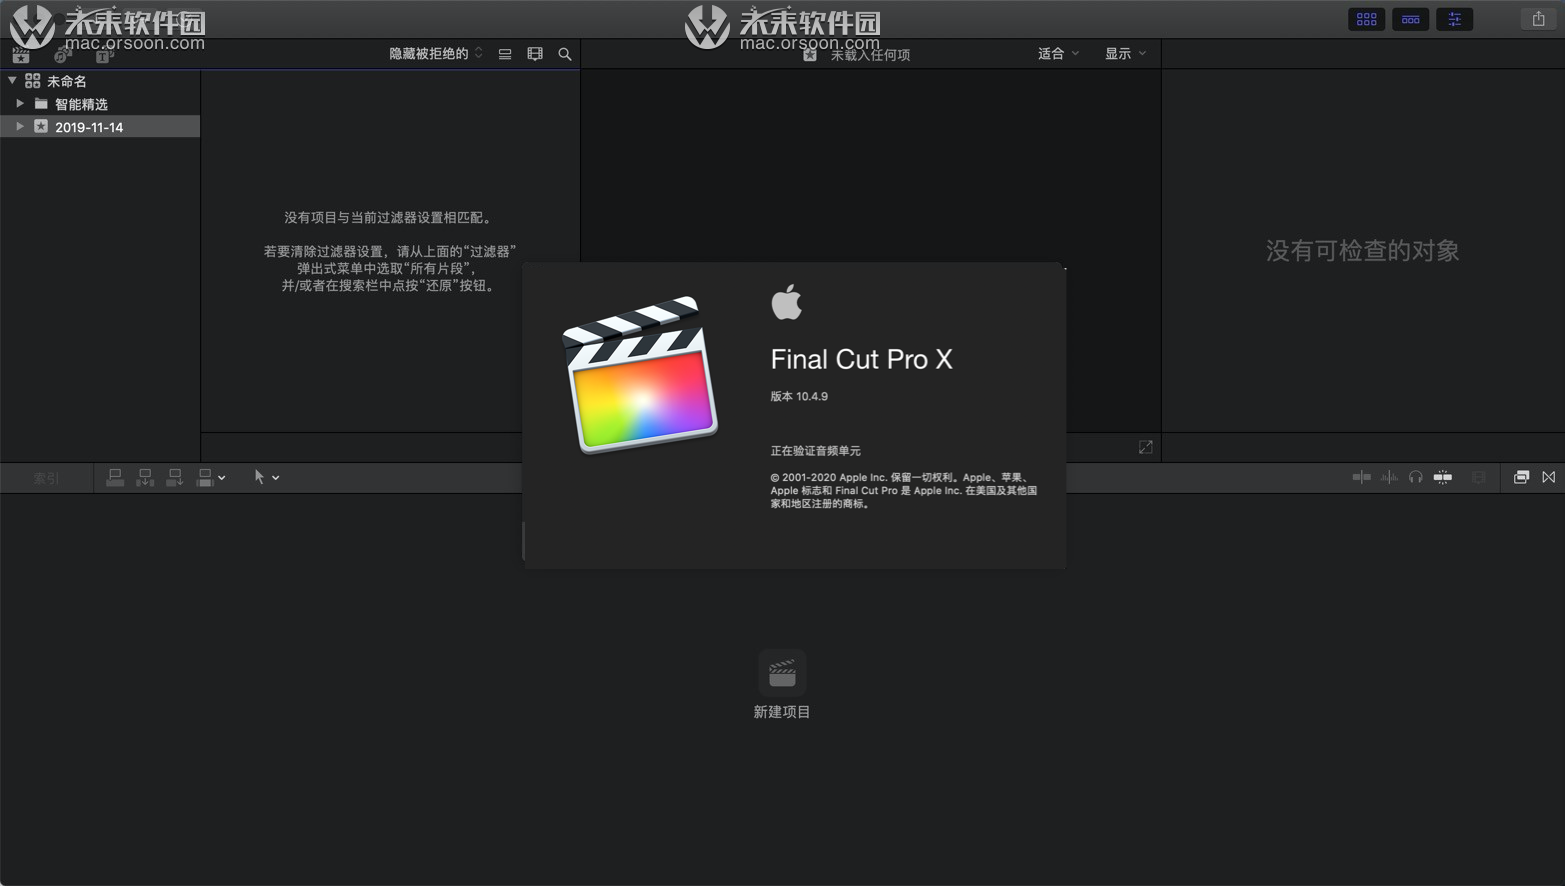This screenshot has width=1565, height=886.
Task: Toggle solo headphones icon
Action: point(1416,477)
